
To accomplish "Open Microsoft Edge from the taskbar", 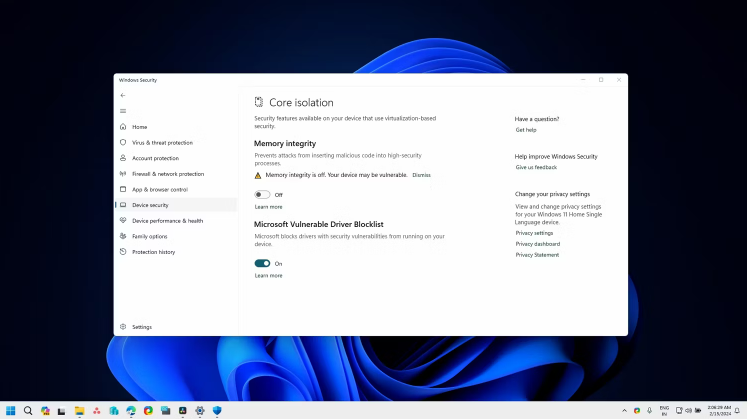I will coord(131,410).
